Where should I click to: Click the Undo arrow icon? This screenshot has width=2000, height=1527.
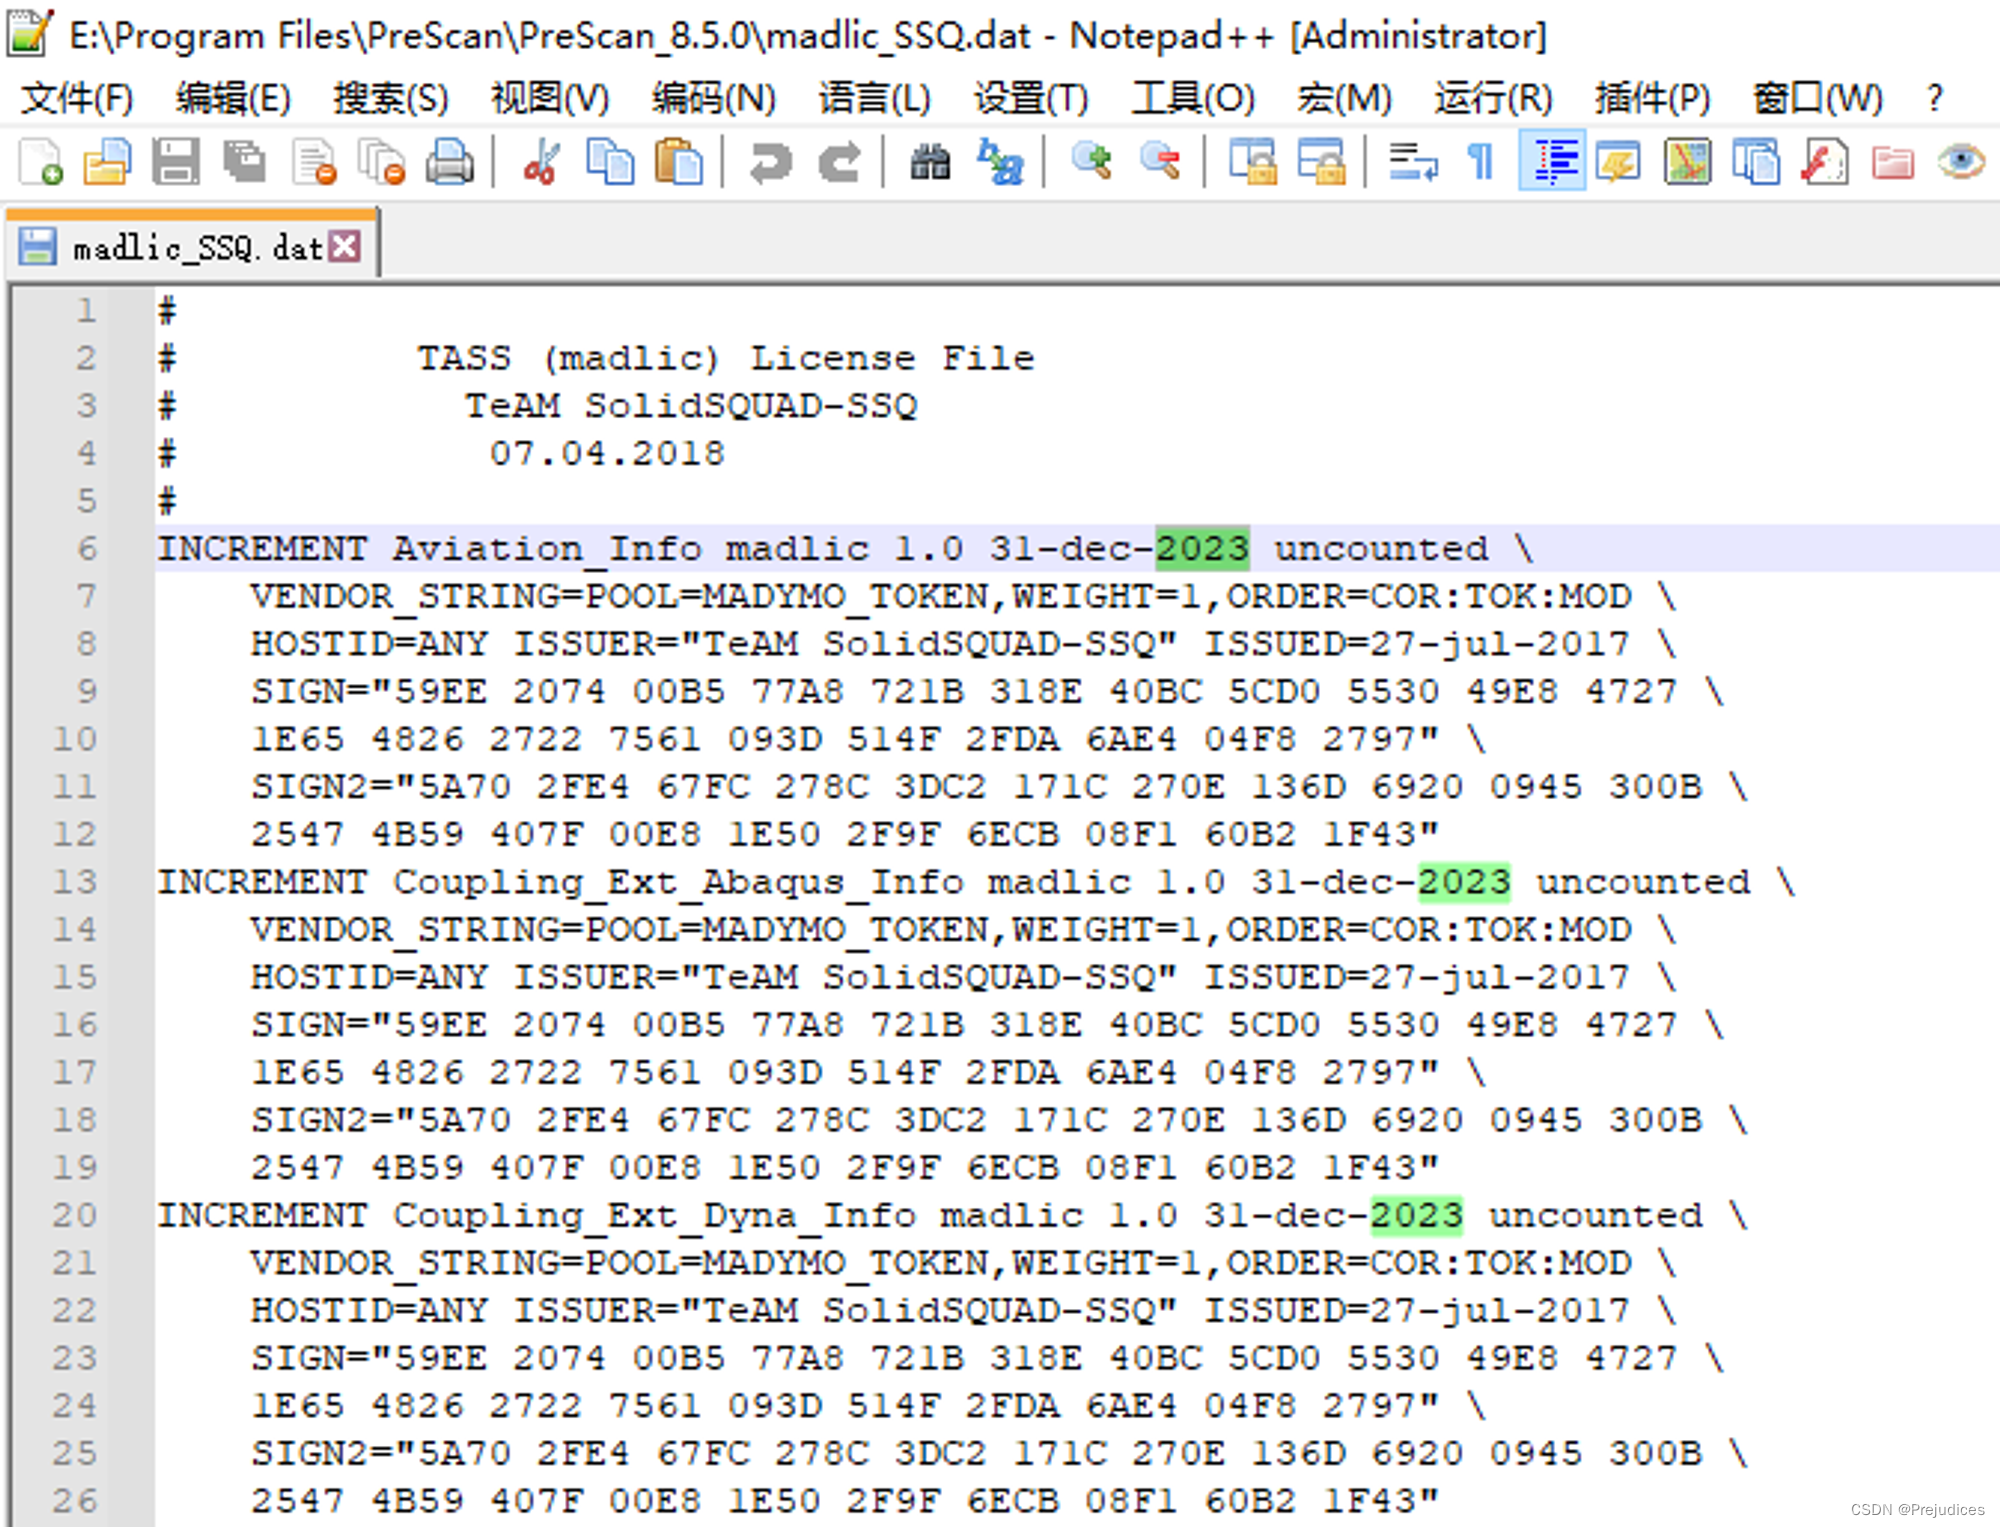770,162
